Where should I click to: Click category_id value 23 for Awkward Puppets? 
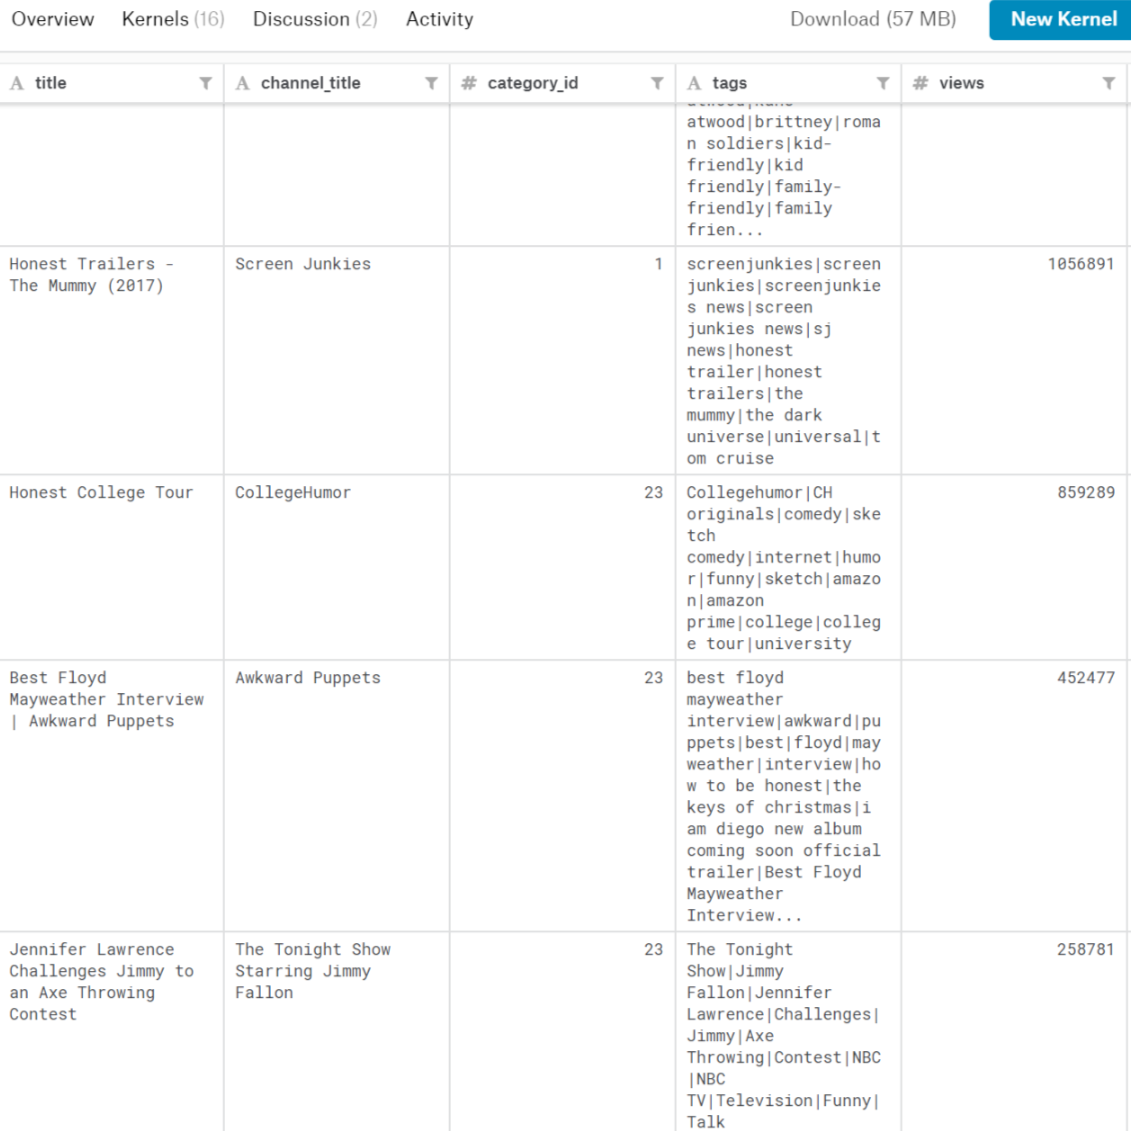[x=653, y=678]
